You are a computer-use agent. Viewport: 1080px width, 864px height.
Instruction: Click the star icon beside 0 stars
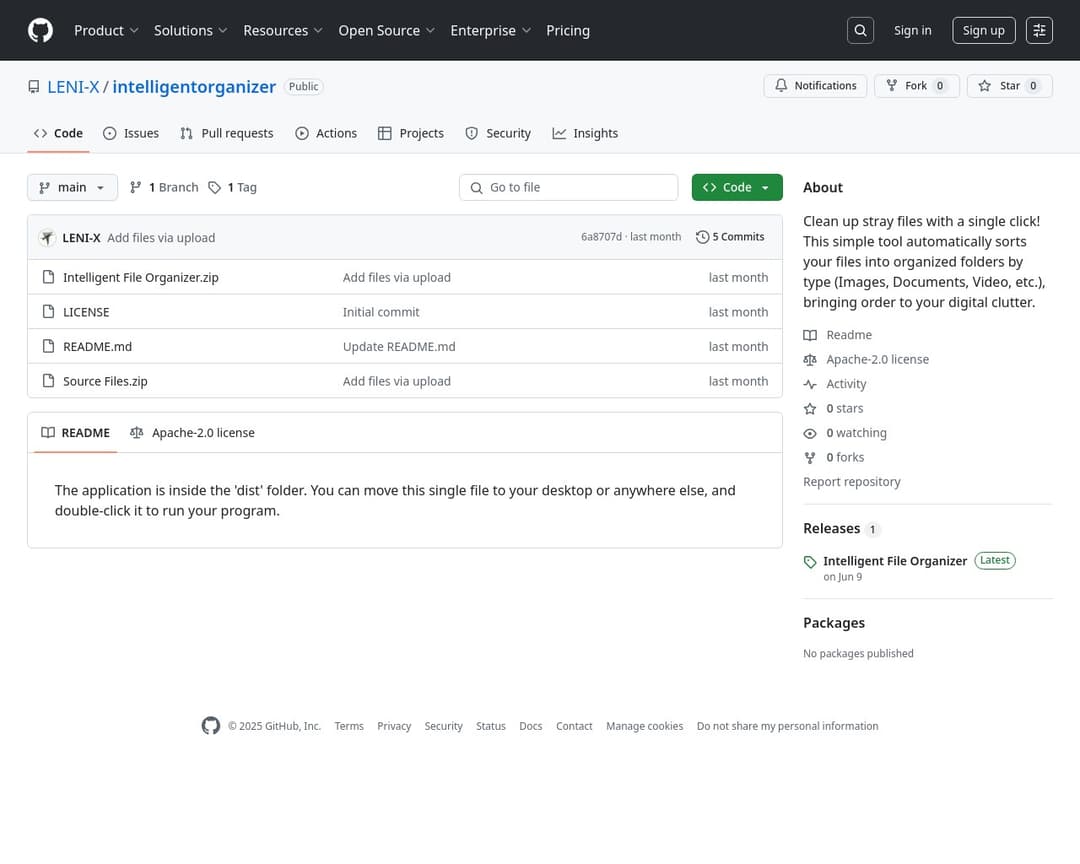pyautogui.click(x=810, y=409)
